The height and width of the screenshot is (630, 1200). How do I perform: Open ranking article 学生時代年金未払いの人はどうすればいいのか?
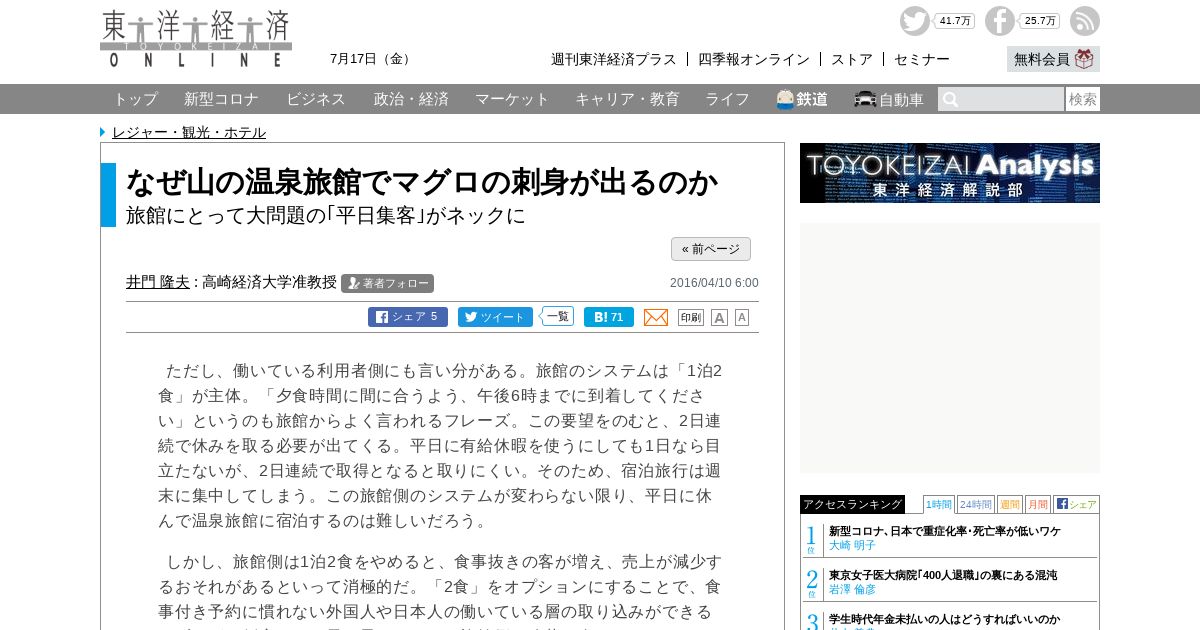tap(944, 619)
